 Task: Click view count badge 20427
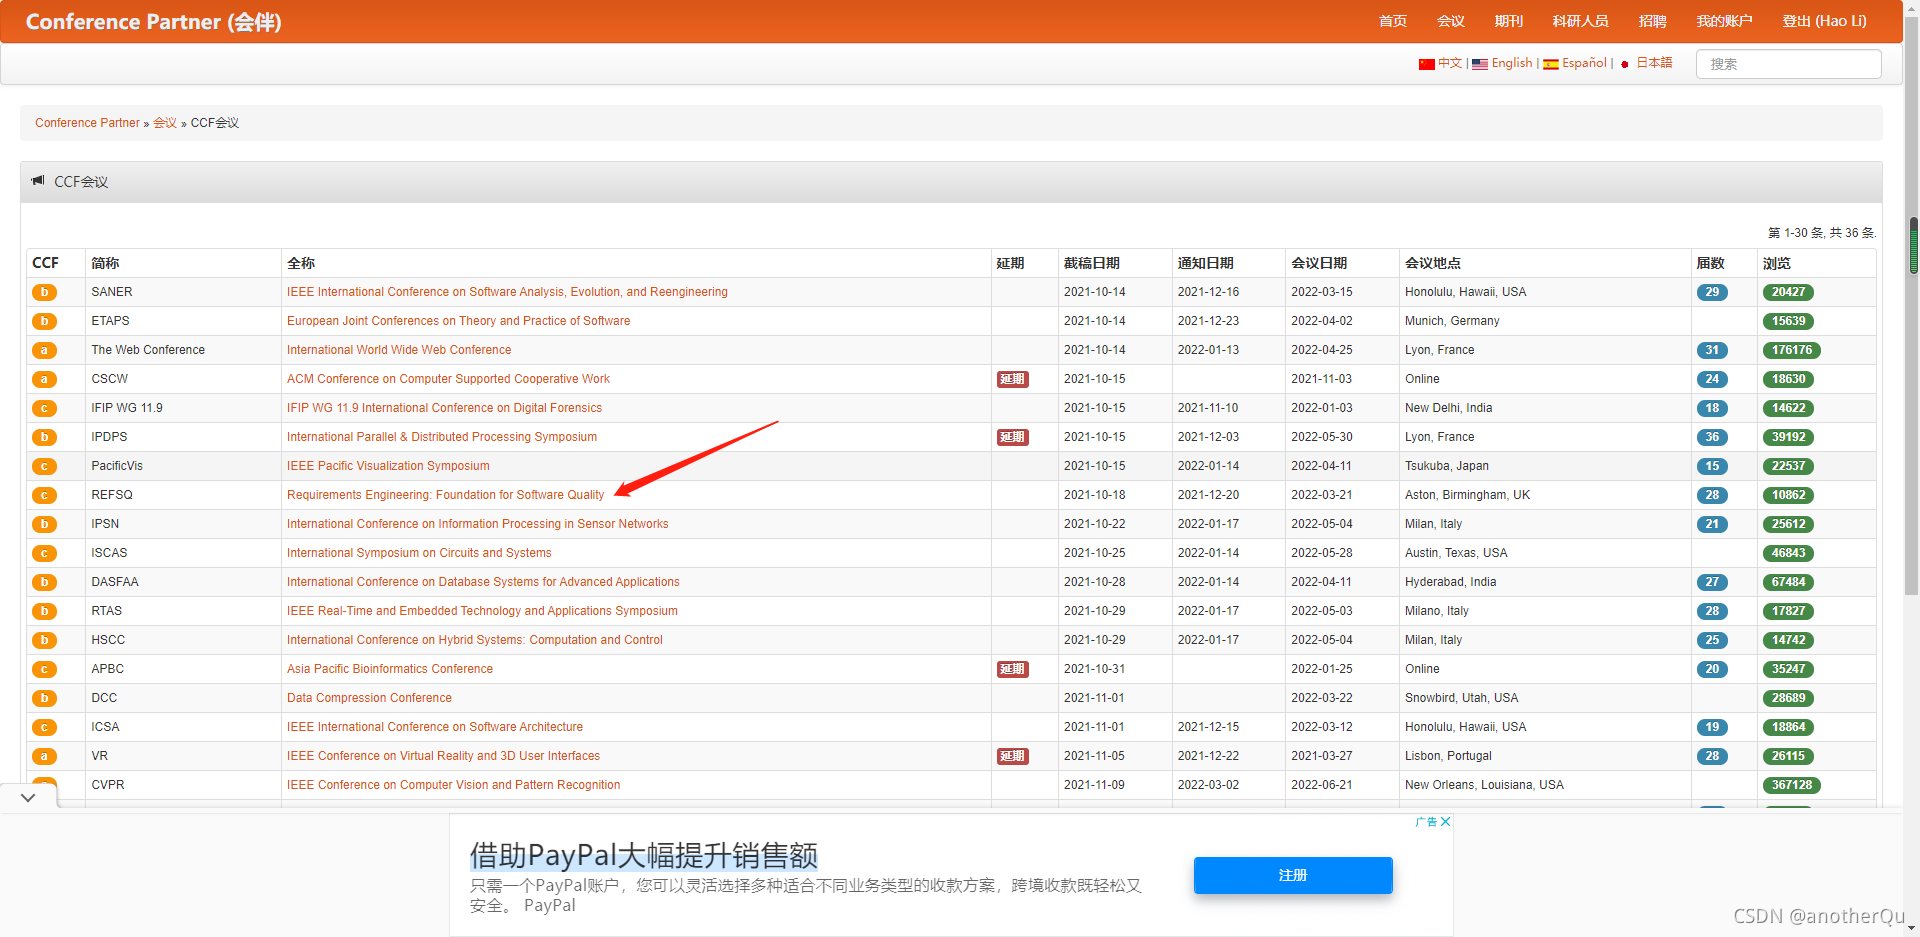click(1788, 292)
